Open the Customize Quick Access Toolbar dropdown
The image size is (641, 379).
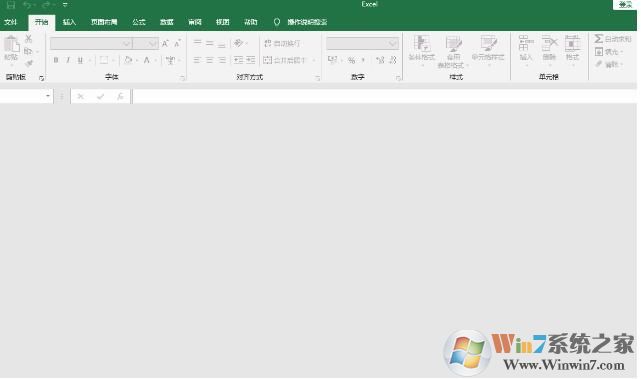pyautogui.click(x=65, y=5)
